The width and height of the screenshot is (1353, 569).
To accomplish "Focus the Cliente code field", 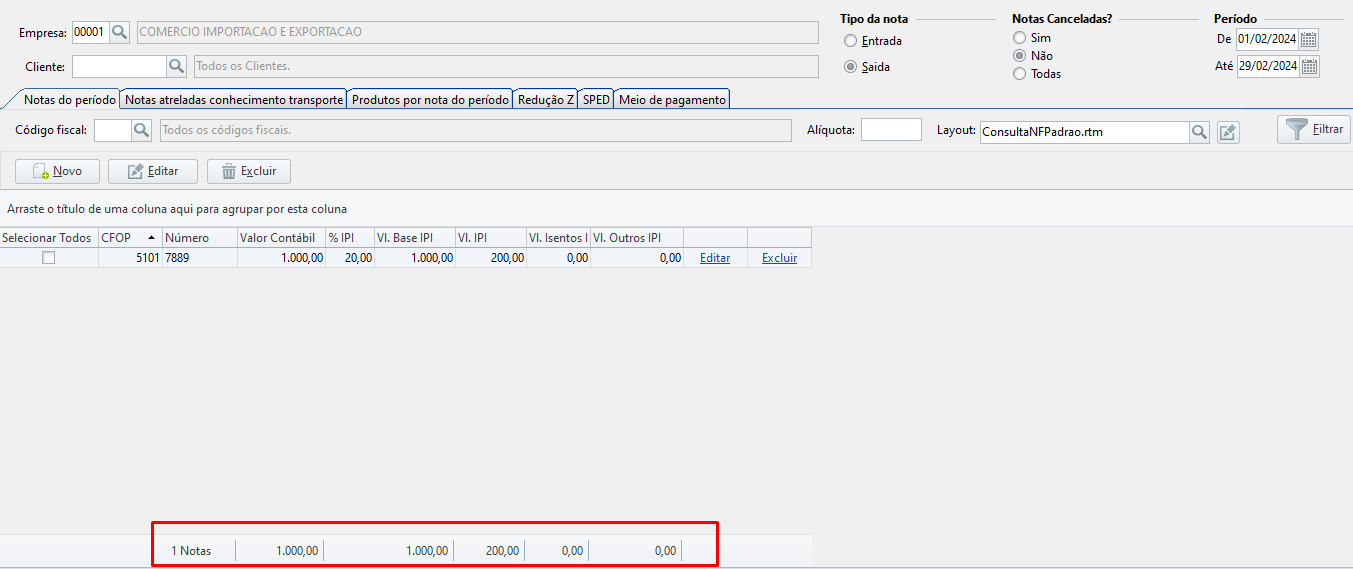I will coord(119,66).
